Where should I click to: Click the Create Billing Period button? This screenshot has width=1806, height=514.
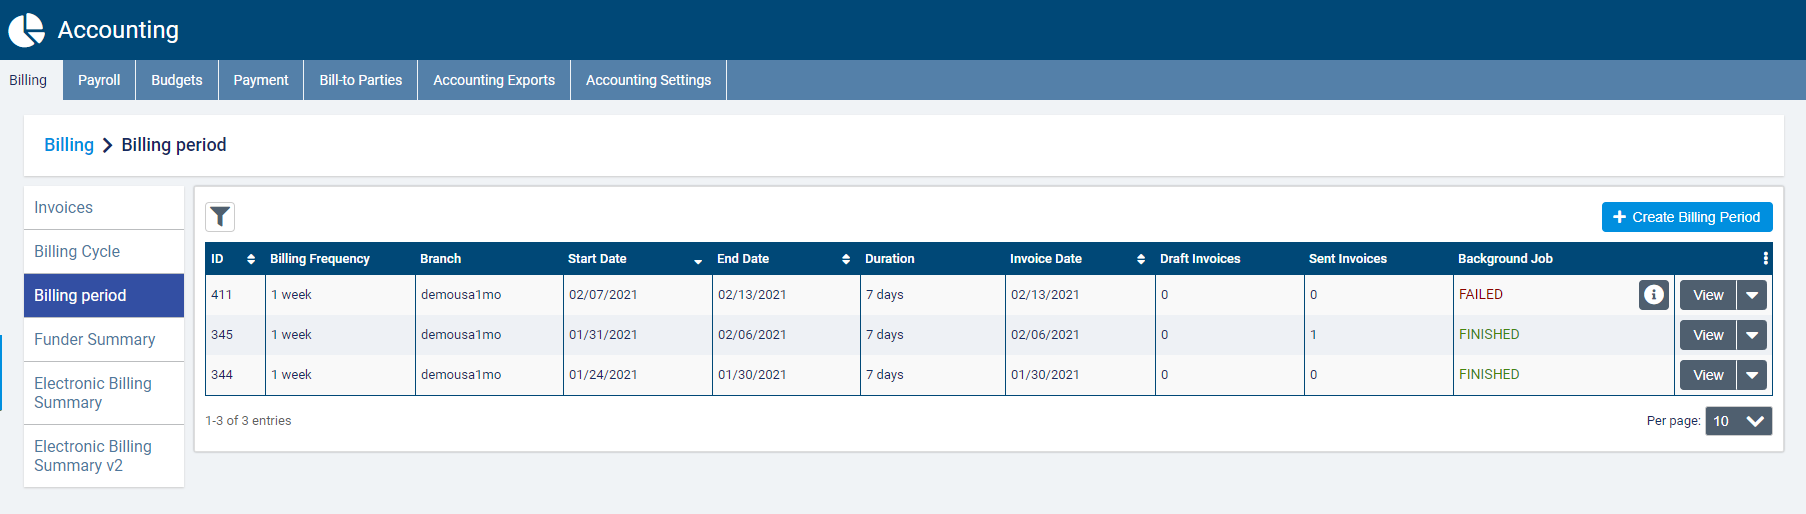[1687, 217]
